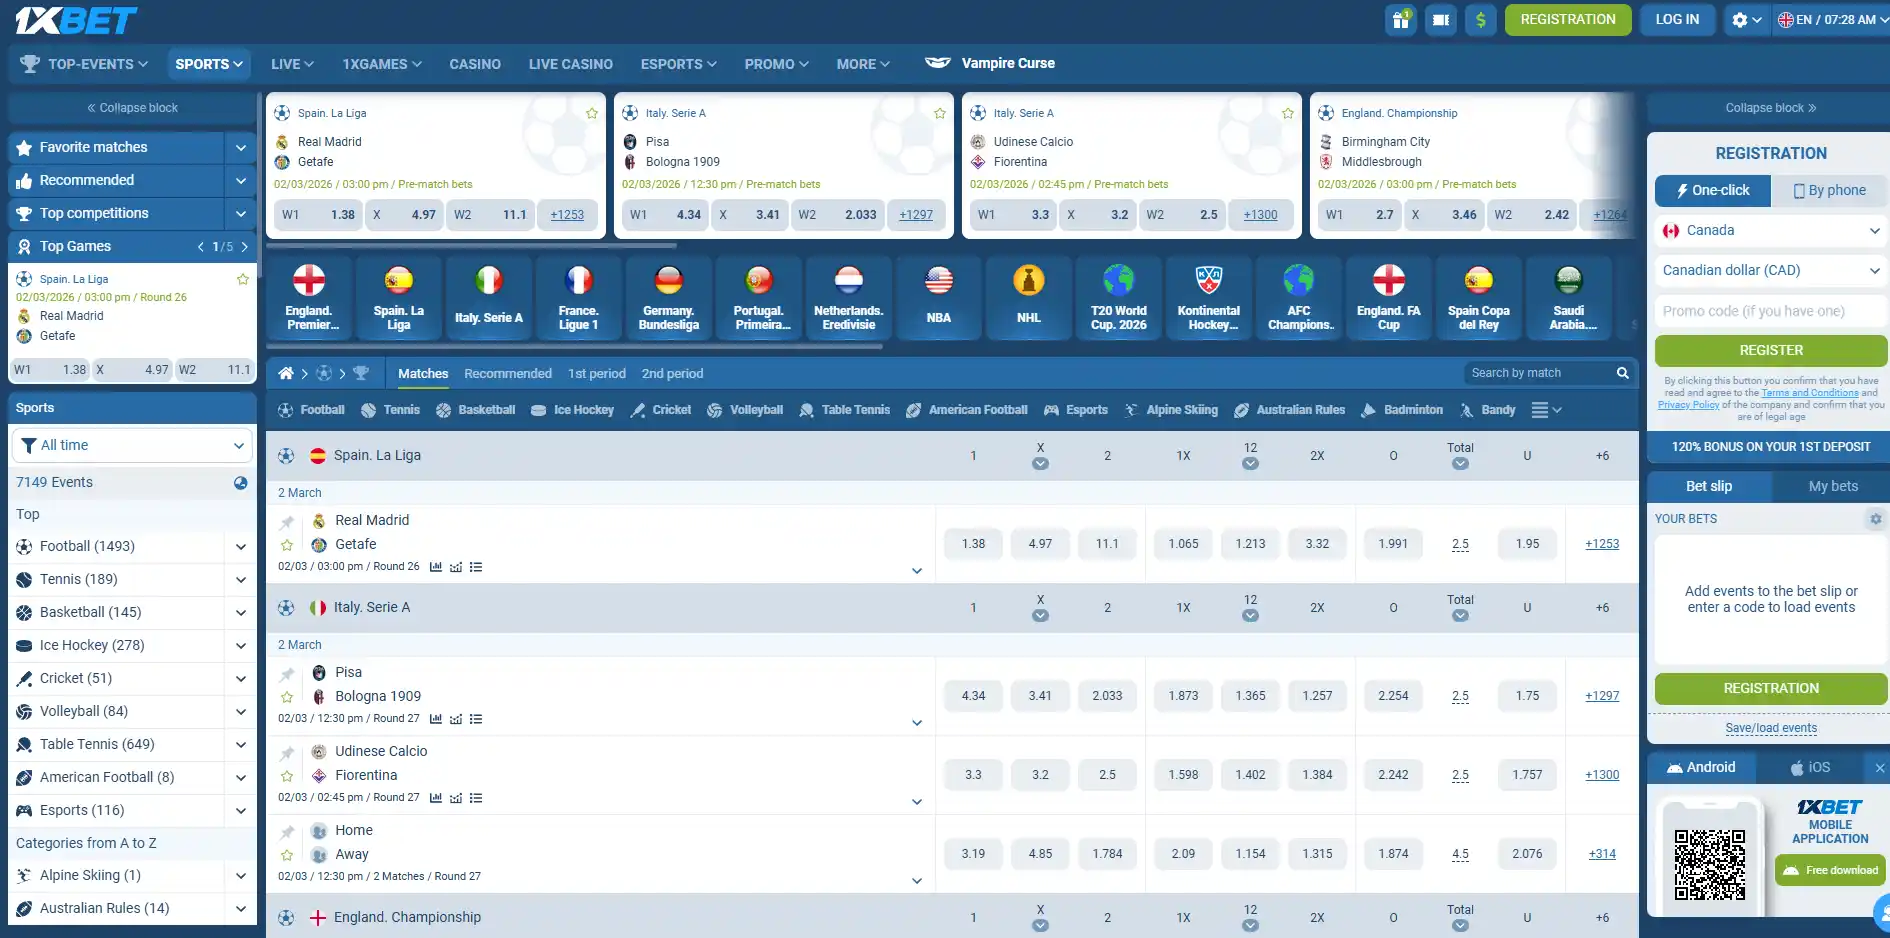Focus the Search by match field
Screen dimensions: 1890x938
point(1537,373)
